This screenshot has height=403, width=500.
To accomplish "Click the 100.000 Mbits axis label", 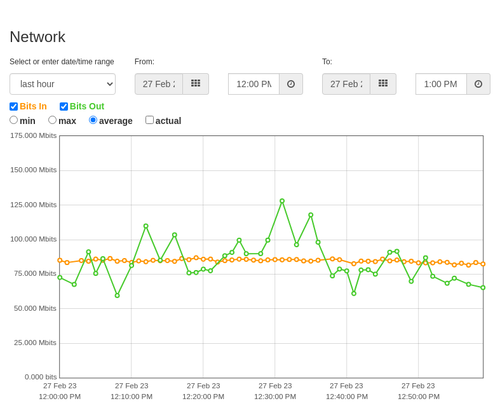I will coord(33,239).
